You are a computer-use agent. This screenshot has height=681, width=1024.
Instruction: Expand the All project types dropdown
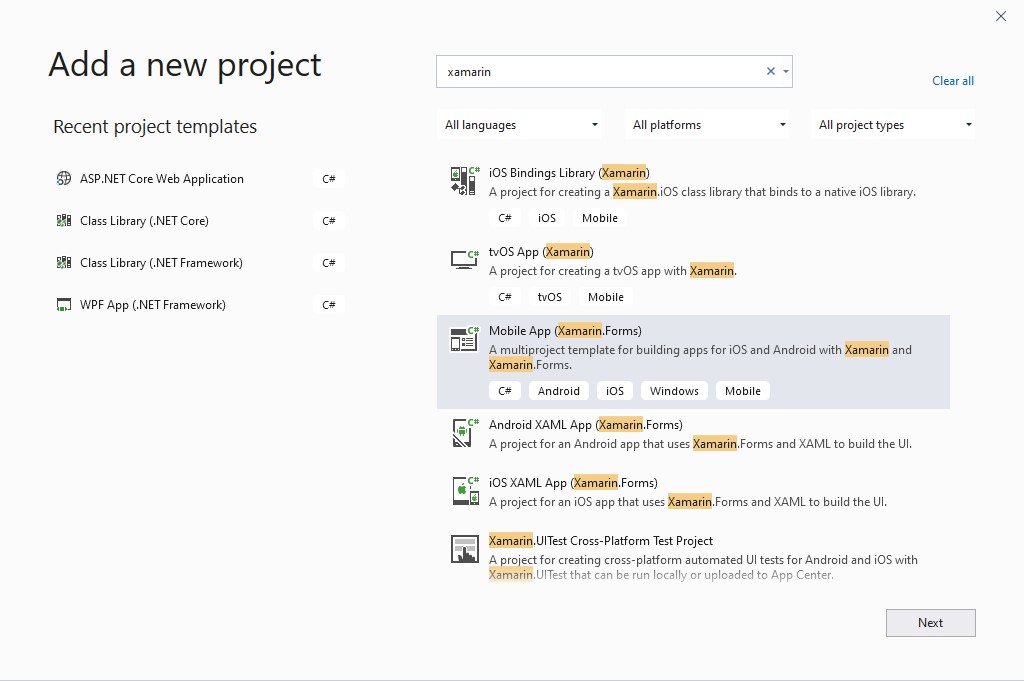895,125
